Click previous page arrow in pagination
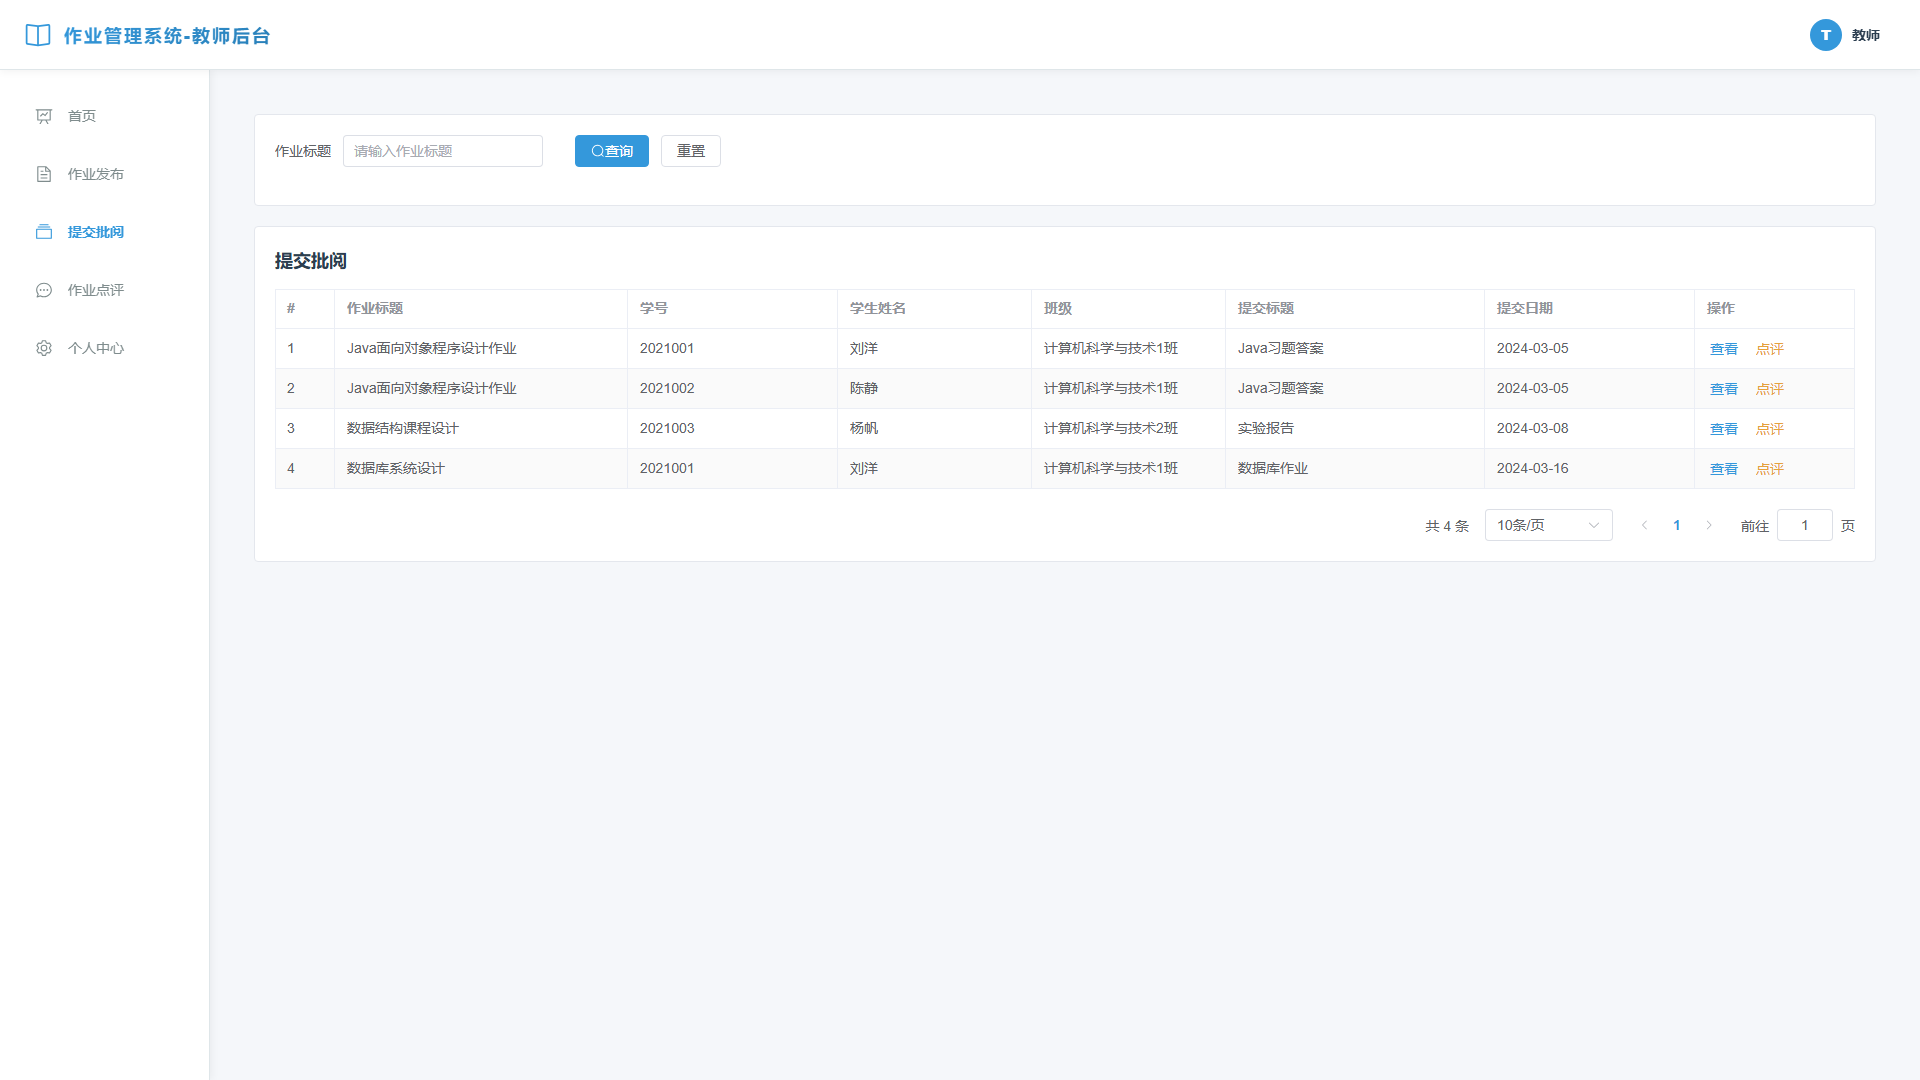1920x1080 pixels. coord(1644,525)
